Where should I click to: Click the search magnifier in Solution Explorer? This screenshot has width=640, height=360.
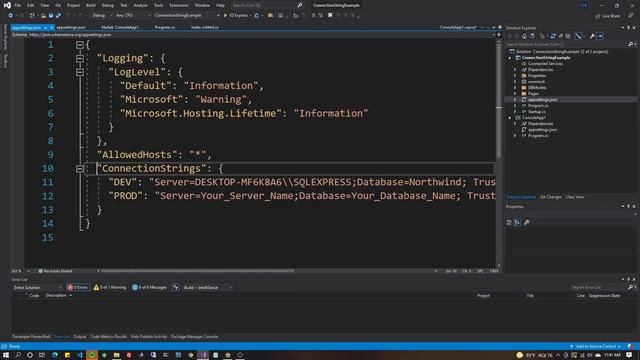pyautogui.click(x=630, y=44)
